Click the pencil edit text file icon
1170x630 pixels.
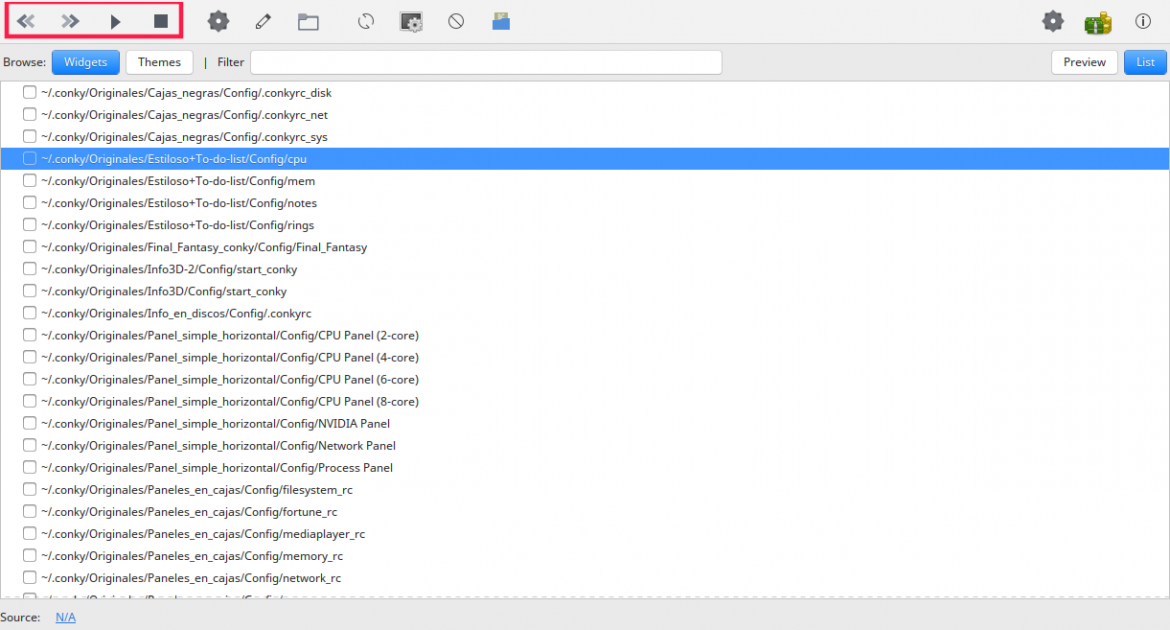[x=263, y=22]
